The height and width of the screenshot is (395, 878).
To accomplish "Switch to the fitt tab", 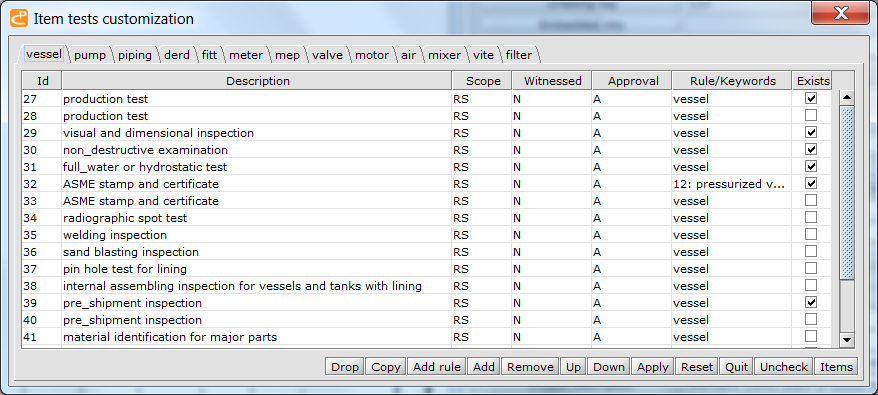I will click(209, 55).
